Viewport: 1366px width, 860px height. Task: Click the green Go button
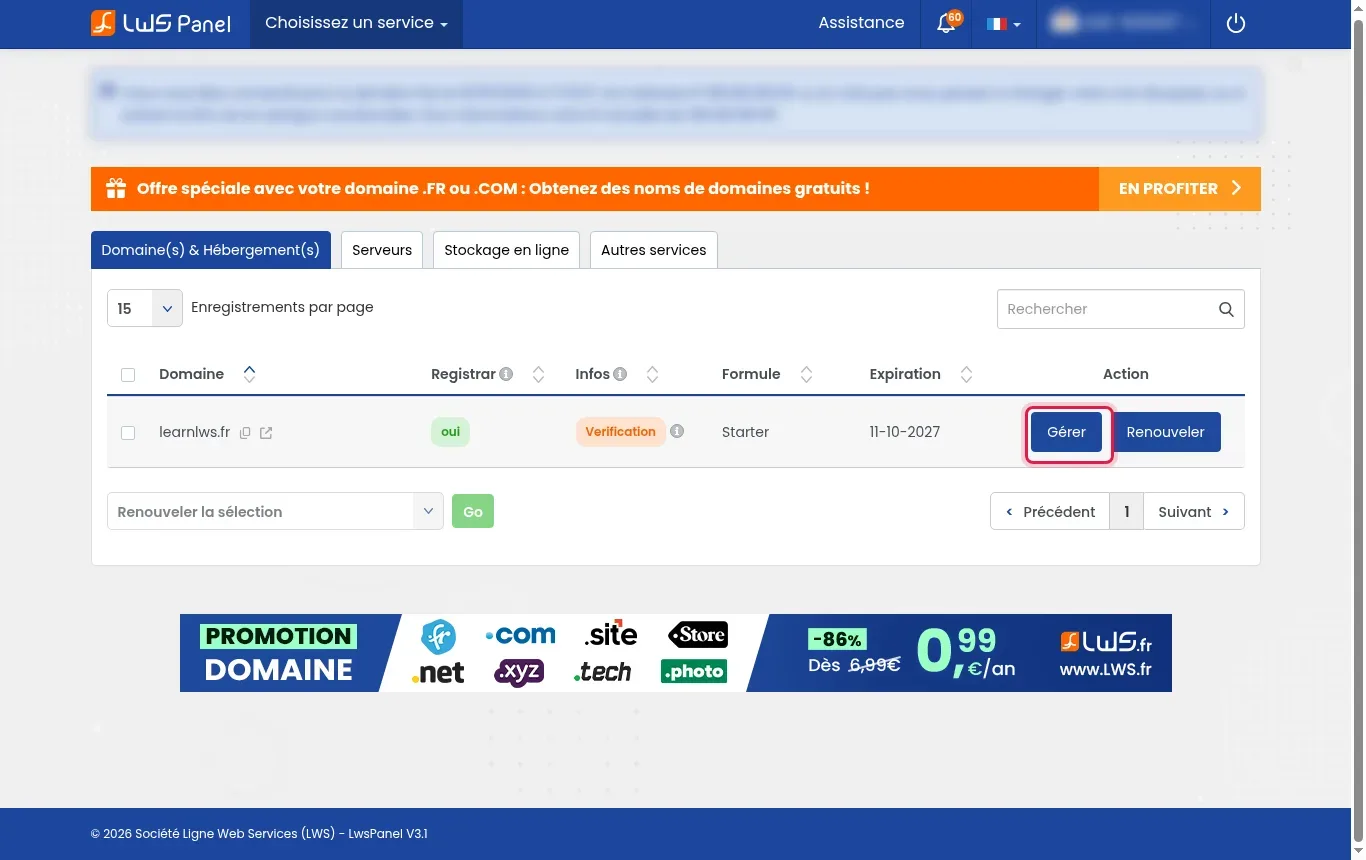(473, 511)
